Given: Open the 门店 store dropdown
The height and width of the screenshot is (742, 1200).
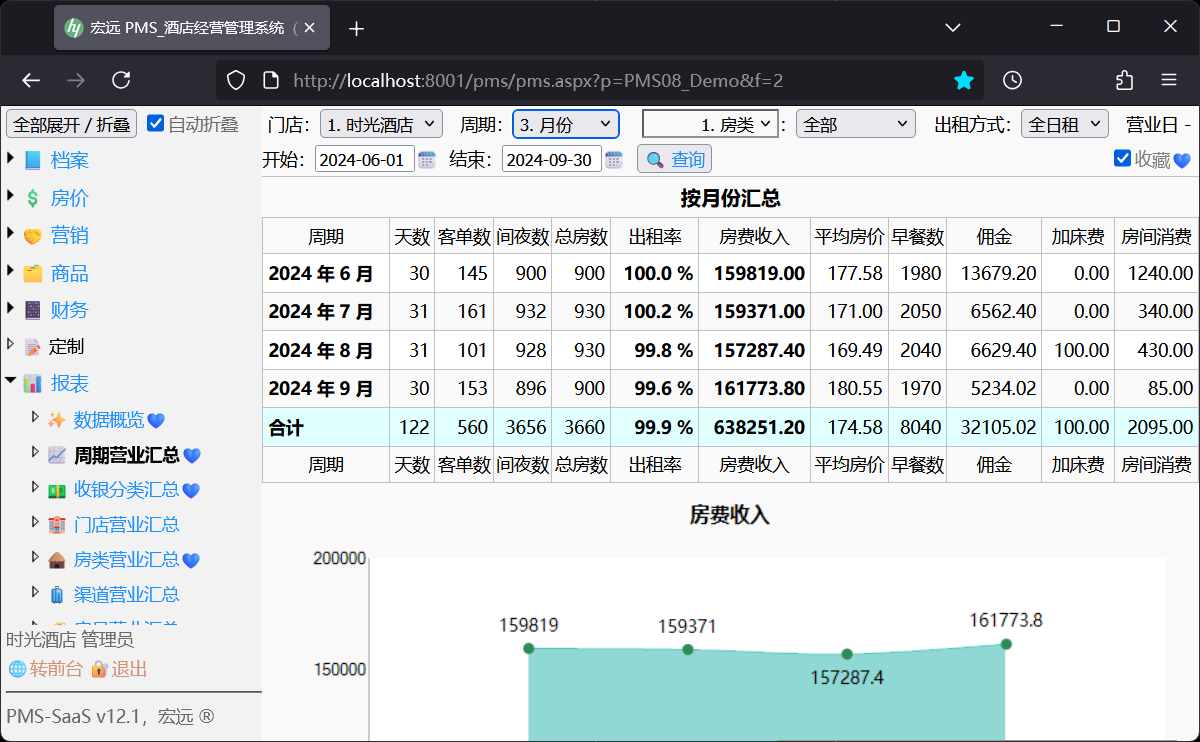Looking at the screenshot, I should click(381, 125).
